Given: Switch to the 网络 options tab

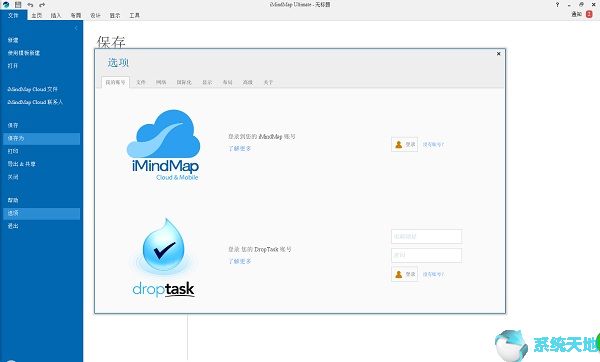Looking at the screenshot, I should [161, 82].
